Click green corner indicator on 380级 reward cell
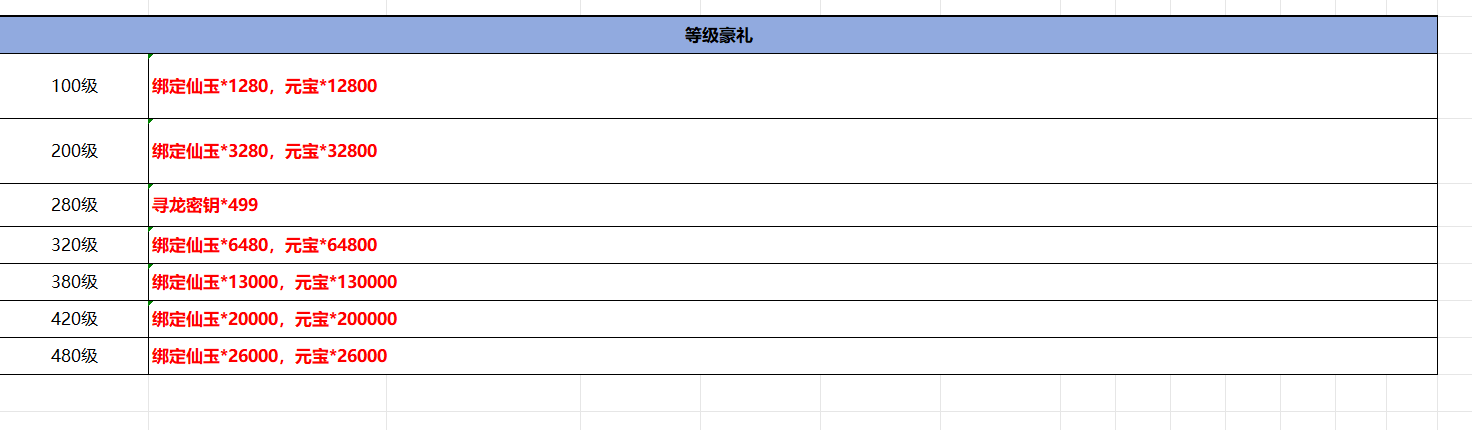This screenshot has width=1472, height=430. 151,266
